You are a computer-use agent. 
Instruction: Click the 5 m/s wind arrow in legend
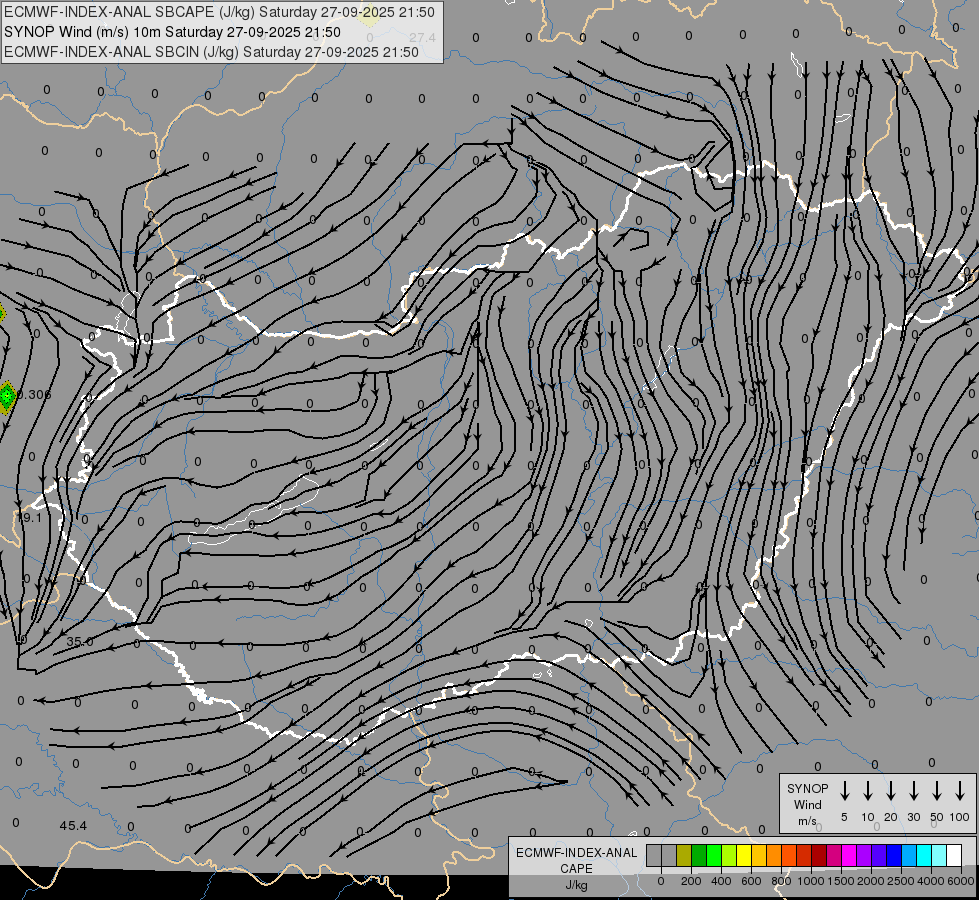click(845, 791)
